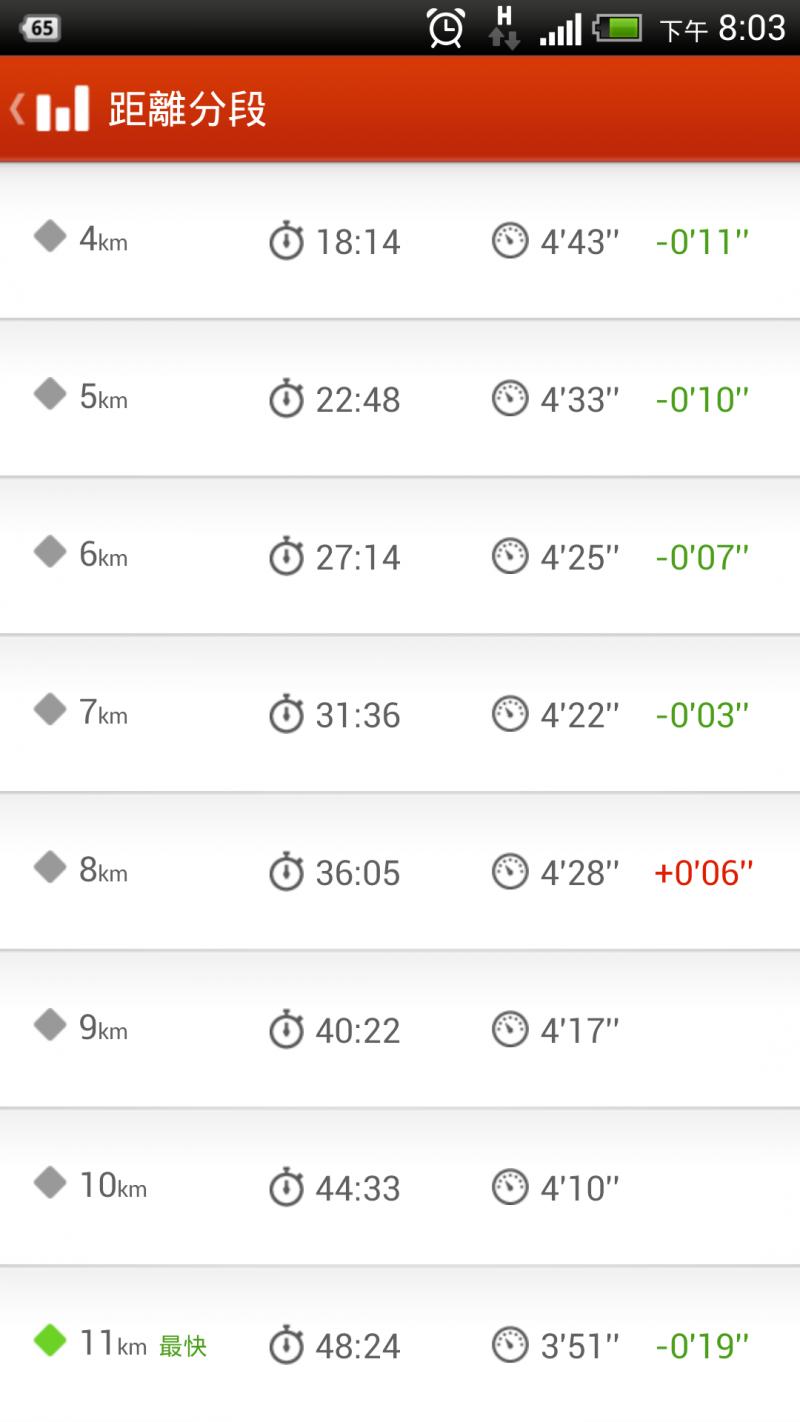Tap the 距離分段 header title
This screenshot has height=1422, width=800.
187,109
